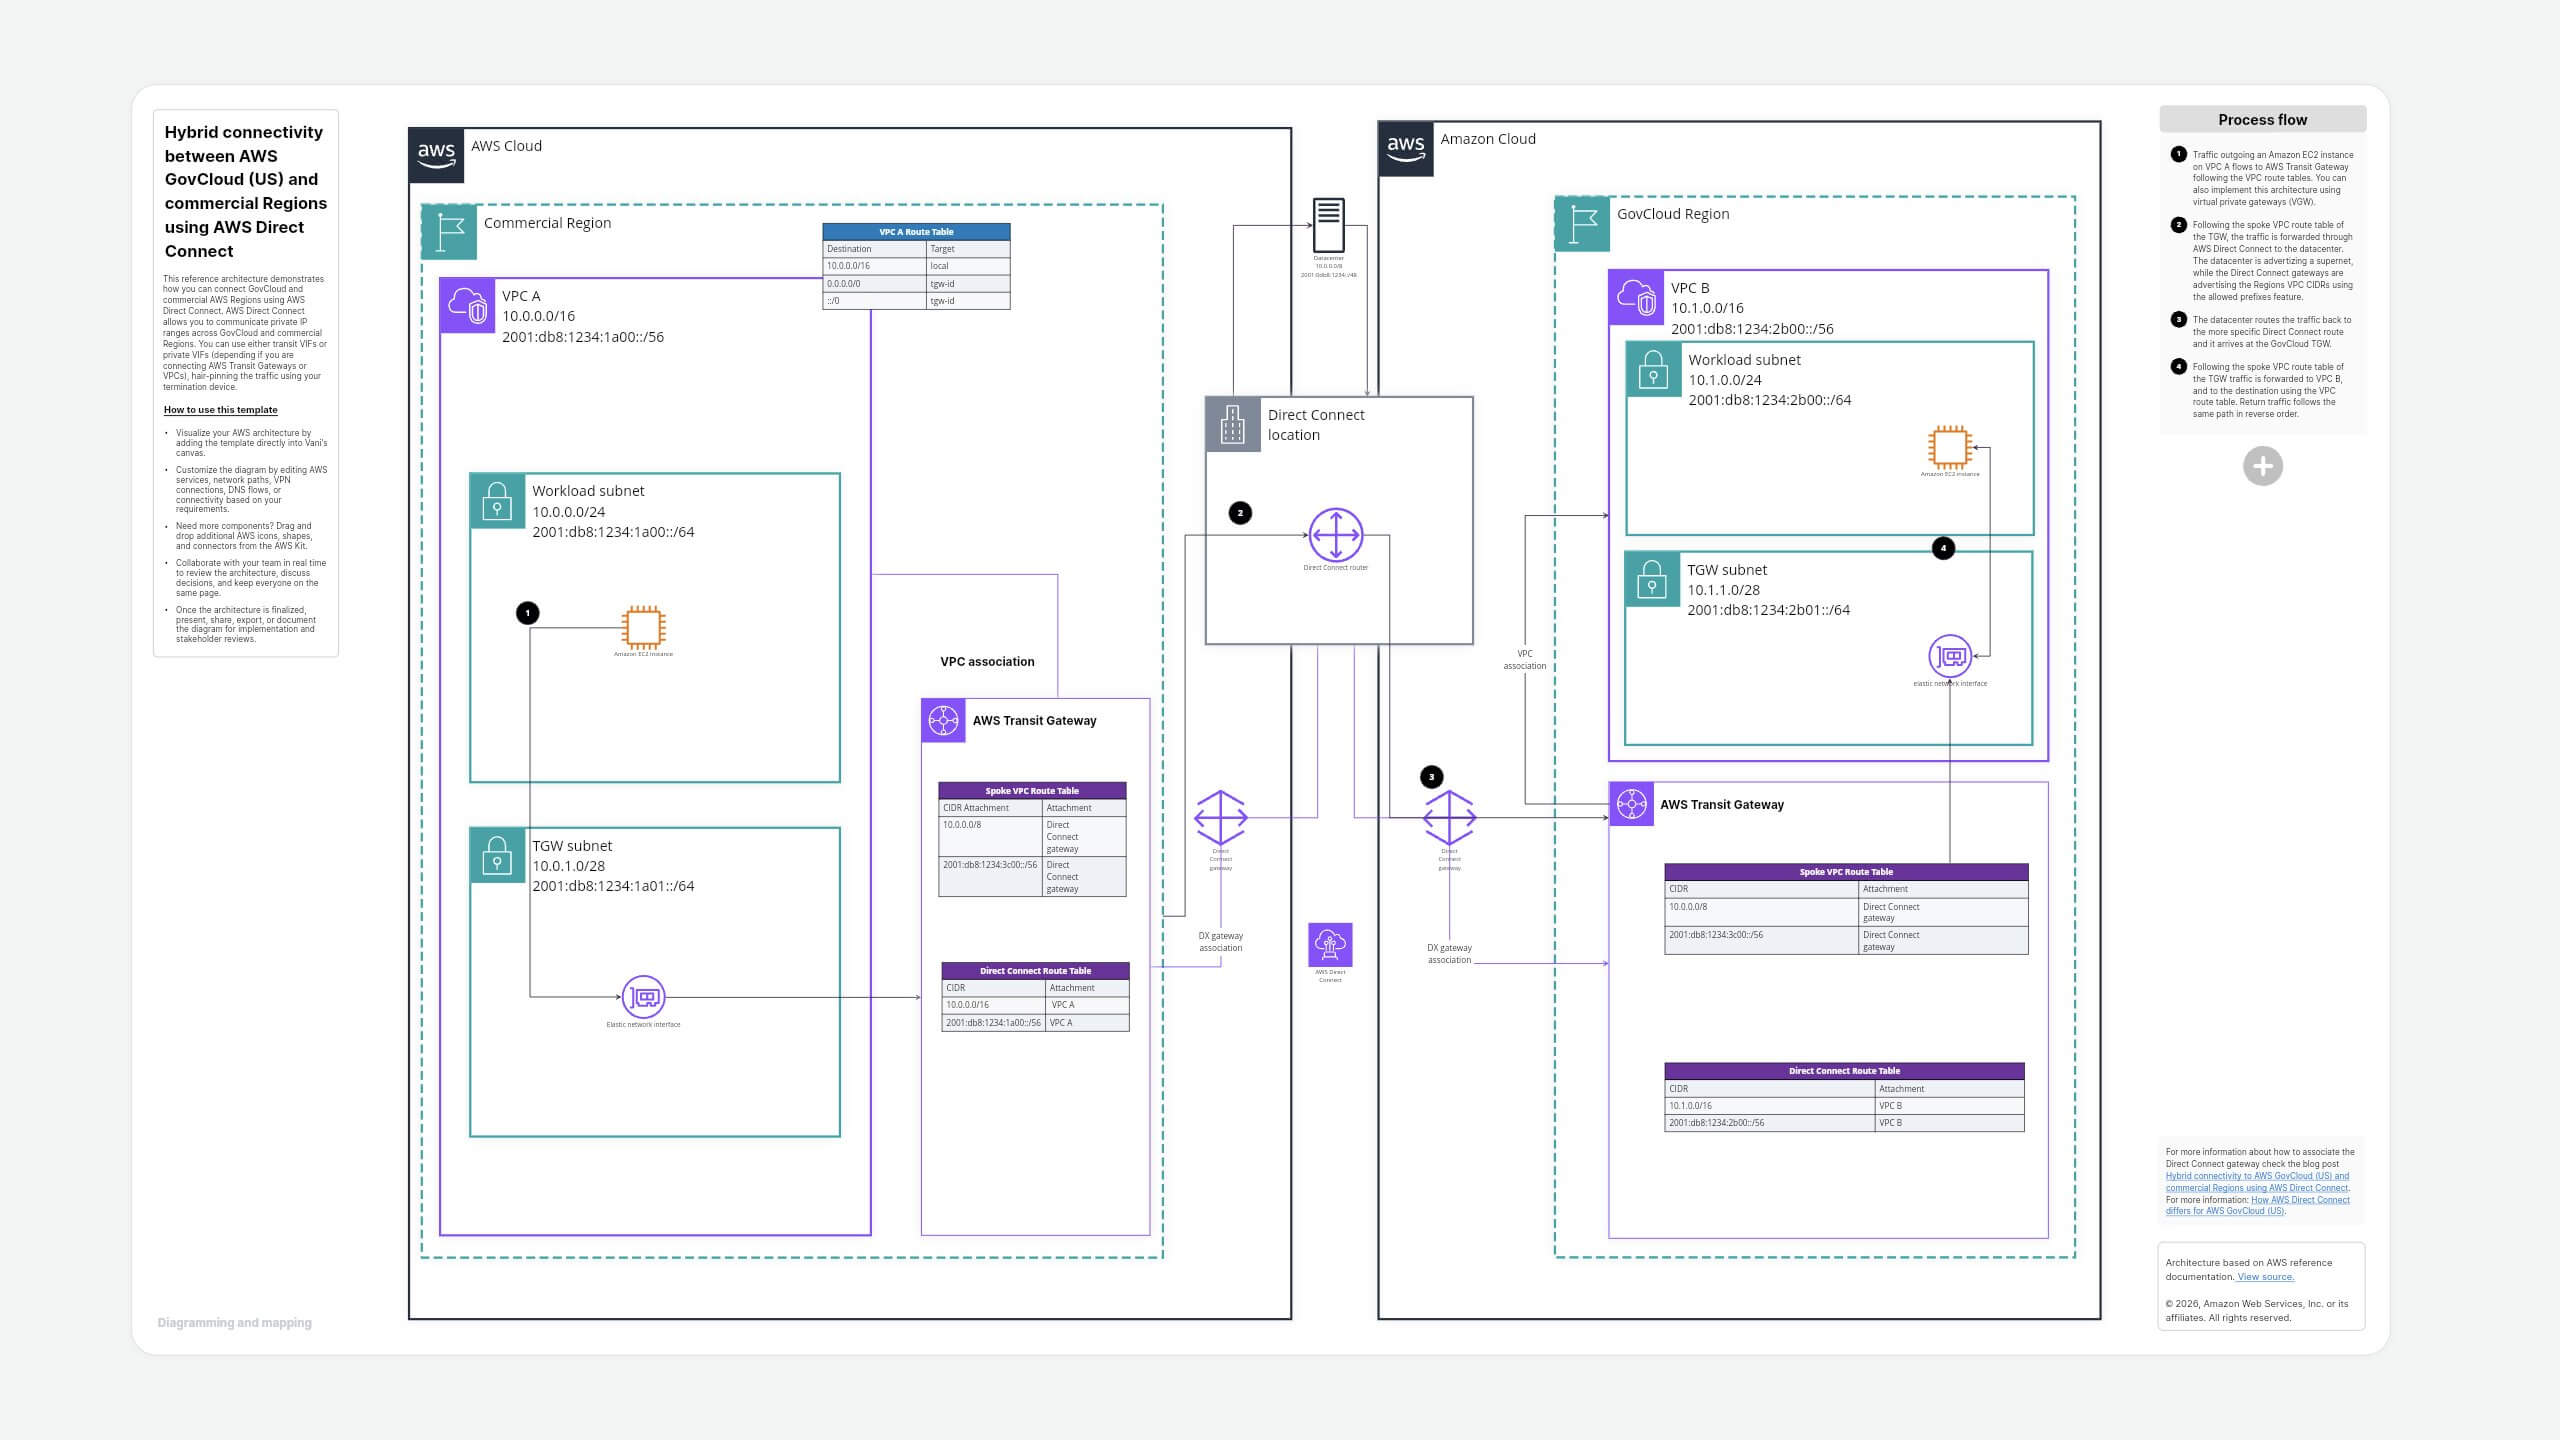Select the "Amazon Cloud" label
2560x1440 pixels.
[x=1488, y=139]
